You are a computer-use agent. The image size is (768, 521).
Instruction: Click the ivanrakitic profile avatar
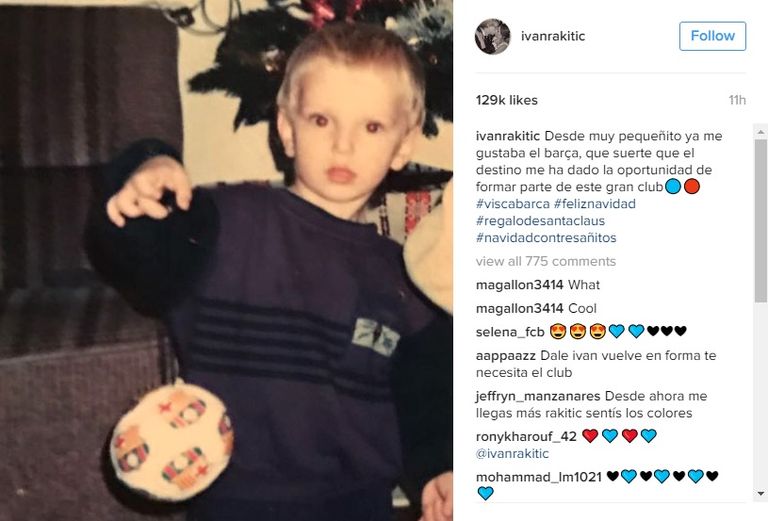tap(492, 36)
